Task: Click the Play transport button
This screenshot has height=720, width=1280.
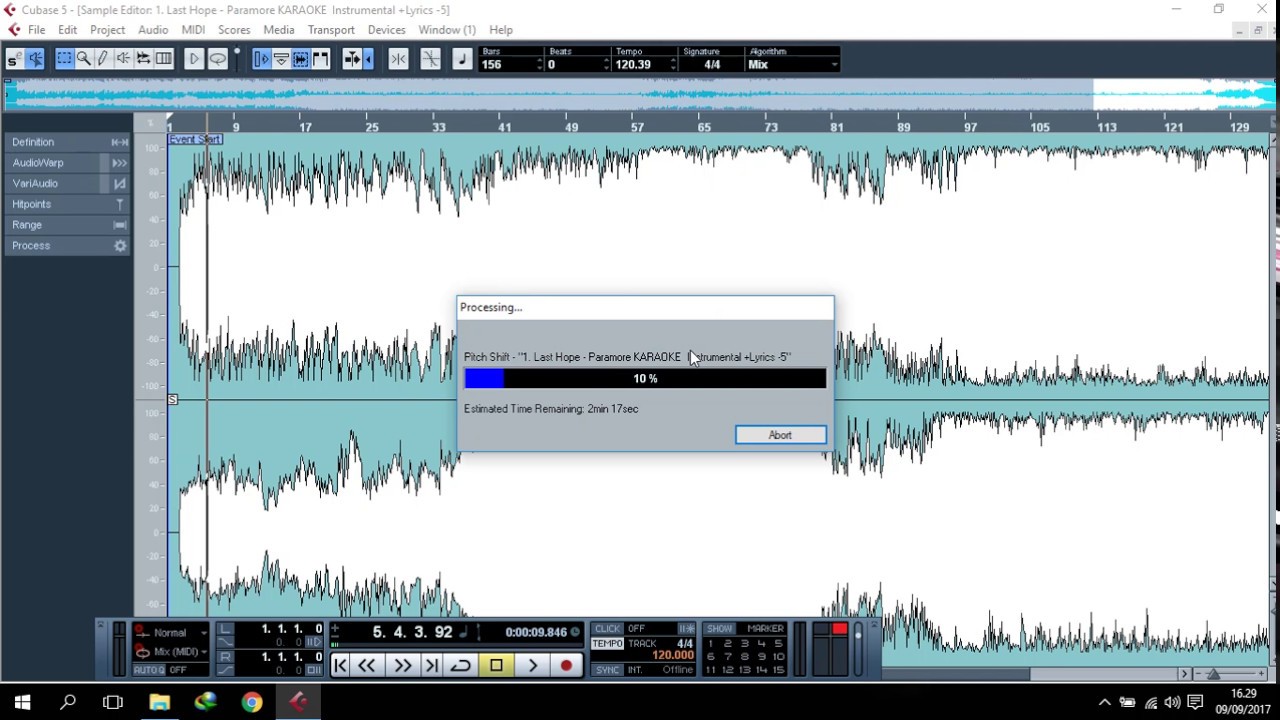Action: click(x=533, y=665)
